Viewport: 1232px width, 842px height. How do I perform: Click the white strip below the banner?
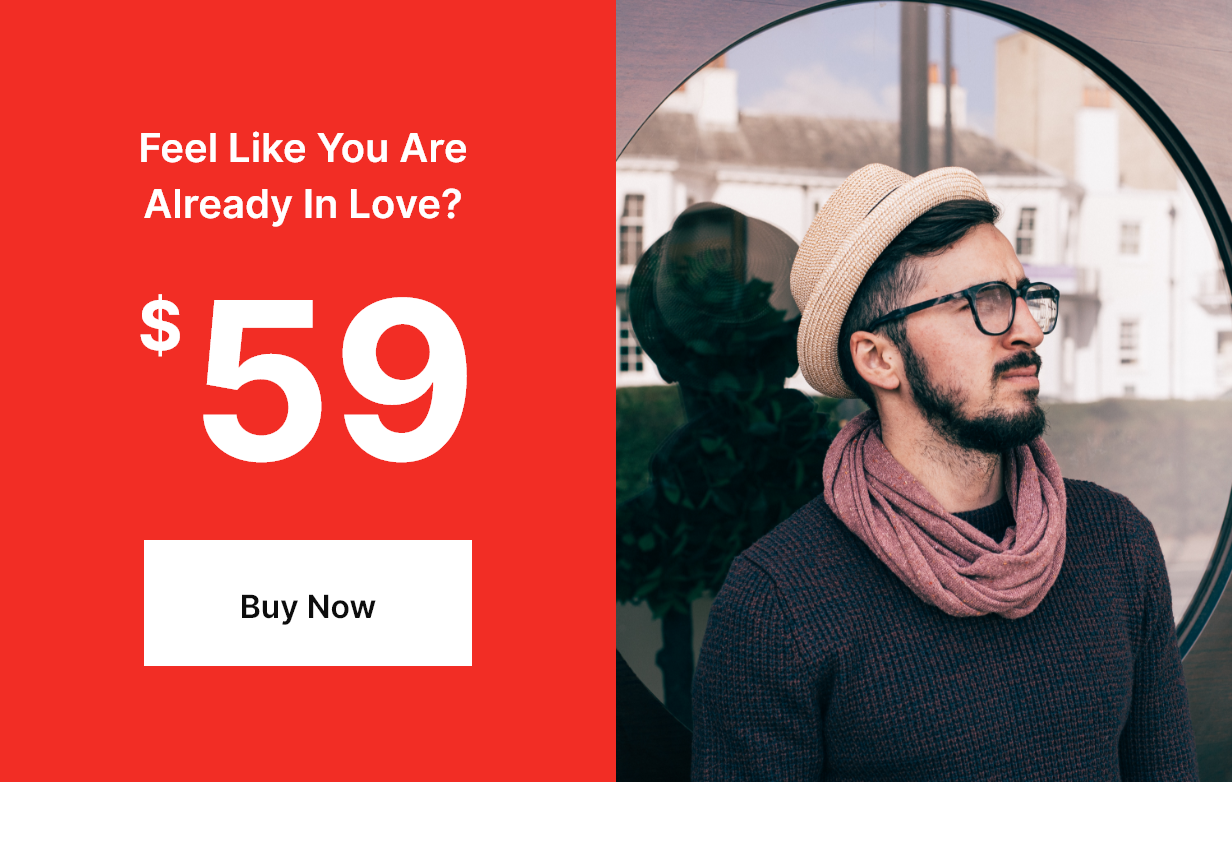[616, 812]
